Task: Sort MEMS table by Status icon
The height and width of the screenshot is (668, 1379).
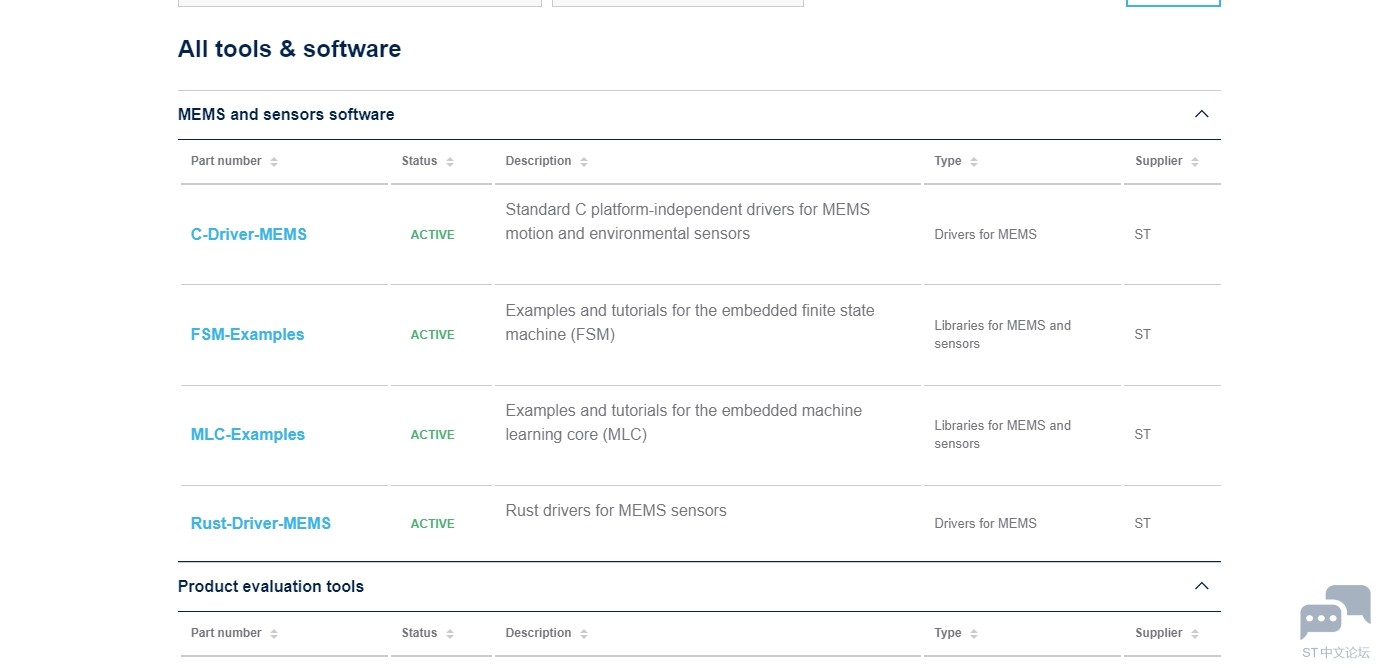Action: (450, 162)
